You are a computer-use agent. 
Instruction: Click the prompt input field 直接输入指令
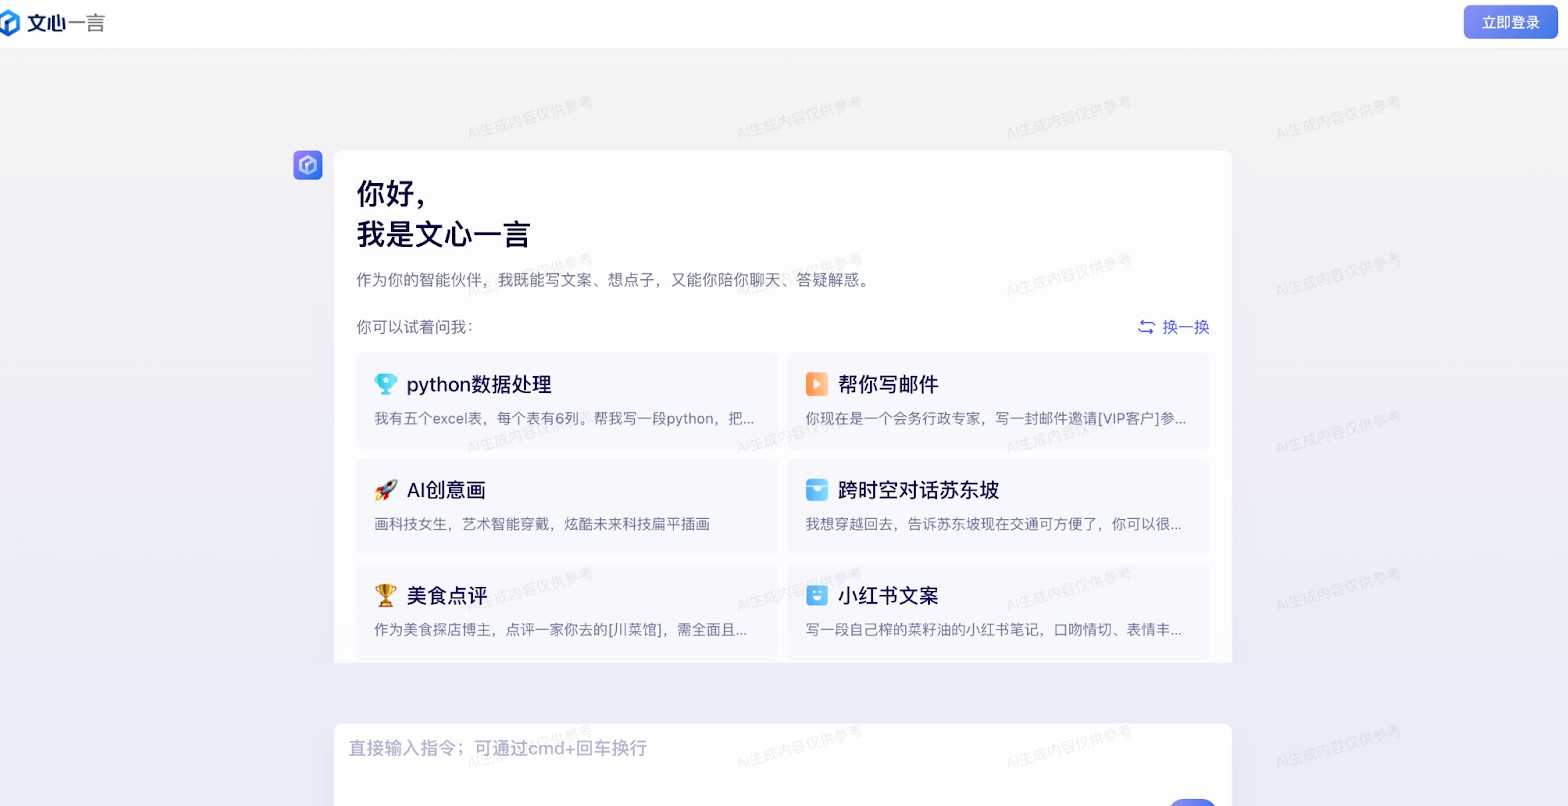point(783,765)
